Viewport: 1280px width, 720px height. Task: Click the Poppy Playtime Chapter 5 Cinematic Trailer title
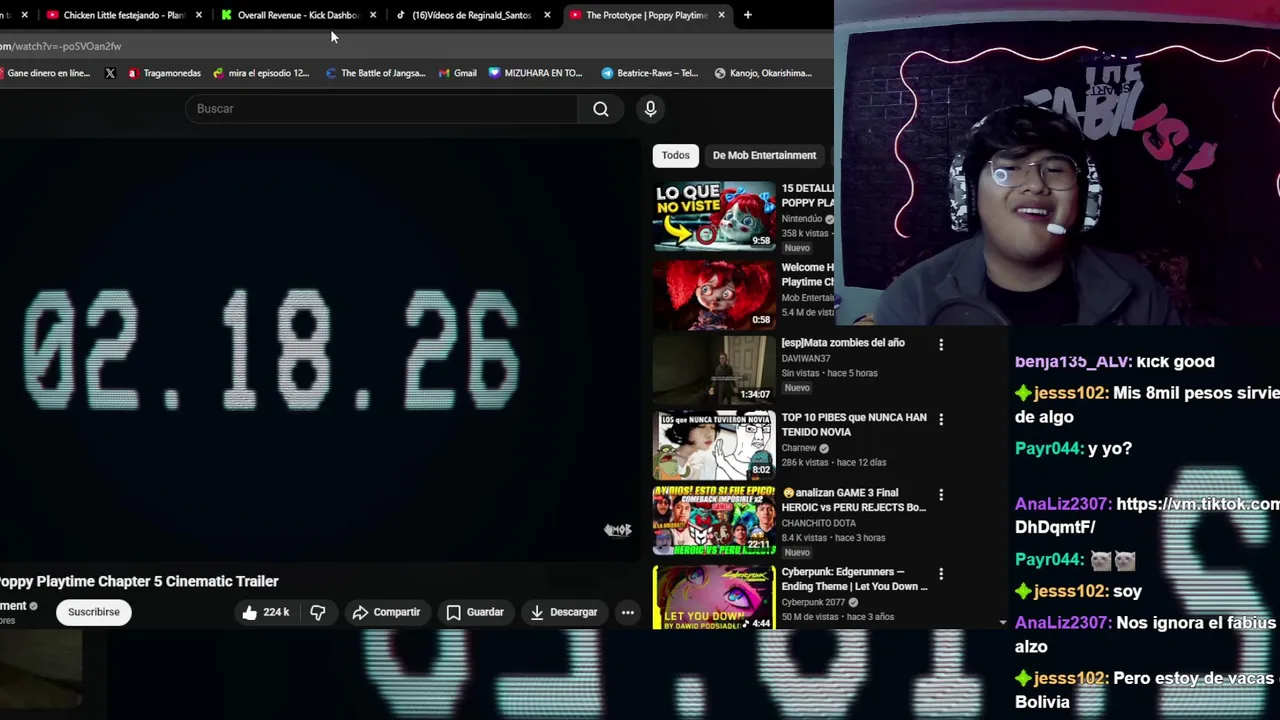pos(139,581)
